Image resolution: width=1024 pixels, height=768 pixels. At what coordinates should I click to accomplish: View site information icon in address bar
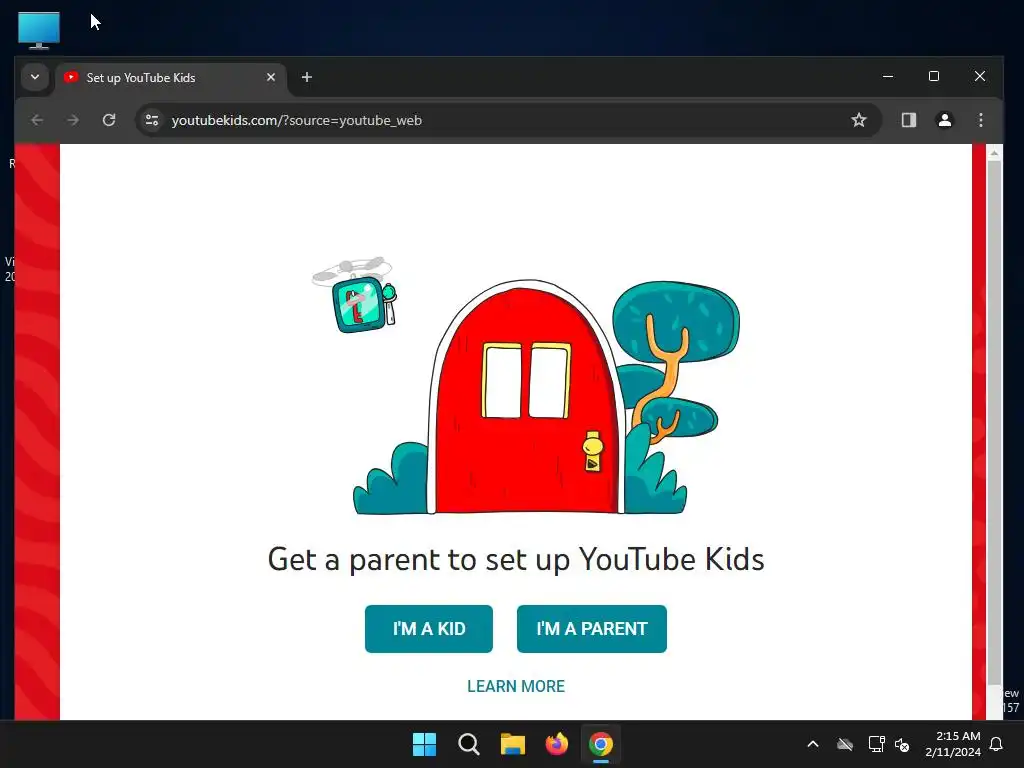click(x=152, y=120)
